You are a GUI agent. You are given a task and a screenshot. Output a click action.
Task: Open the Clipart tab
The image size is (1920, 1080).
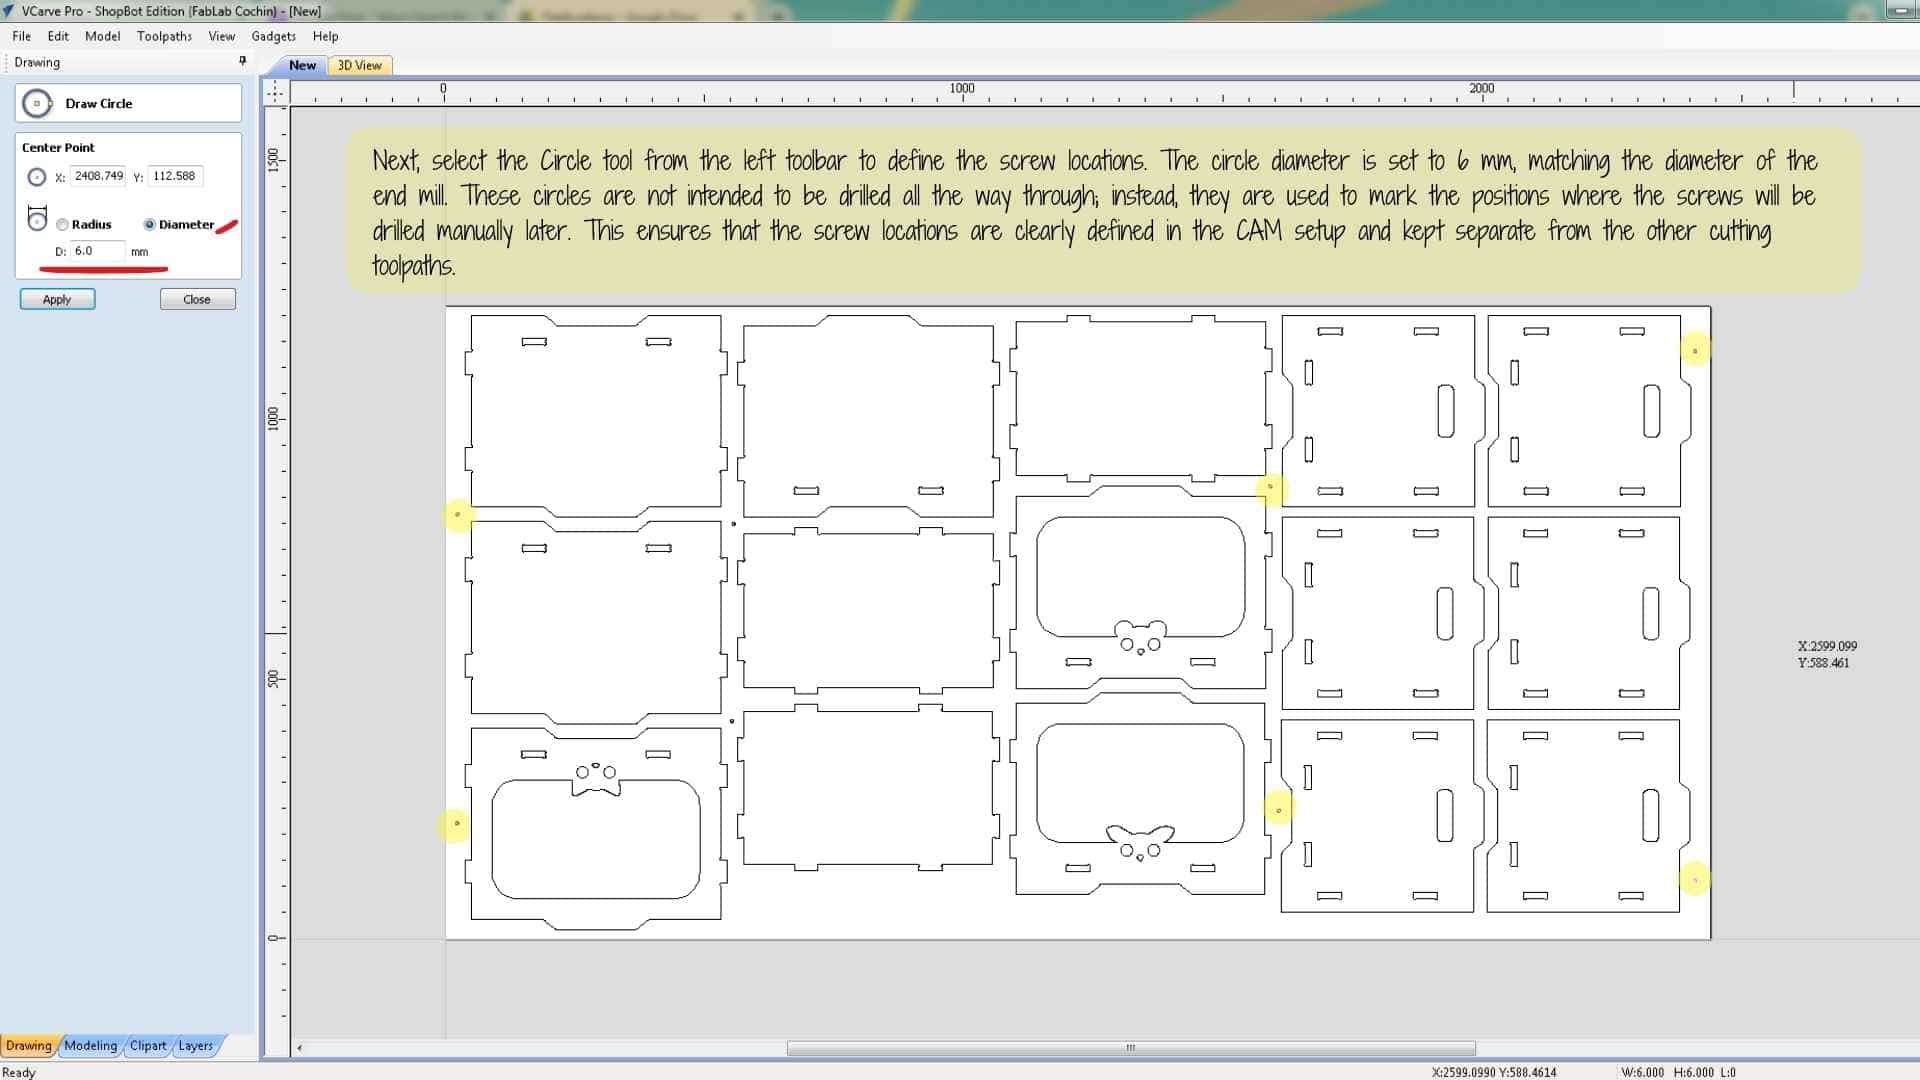tap(148, 1046)
